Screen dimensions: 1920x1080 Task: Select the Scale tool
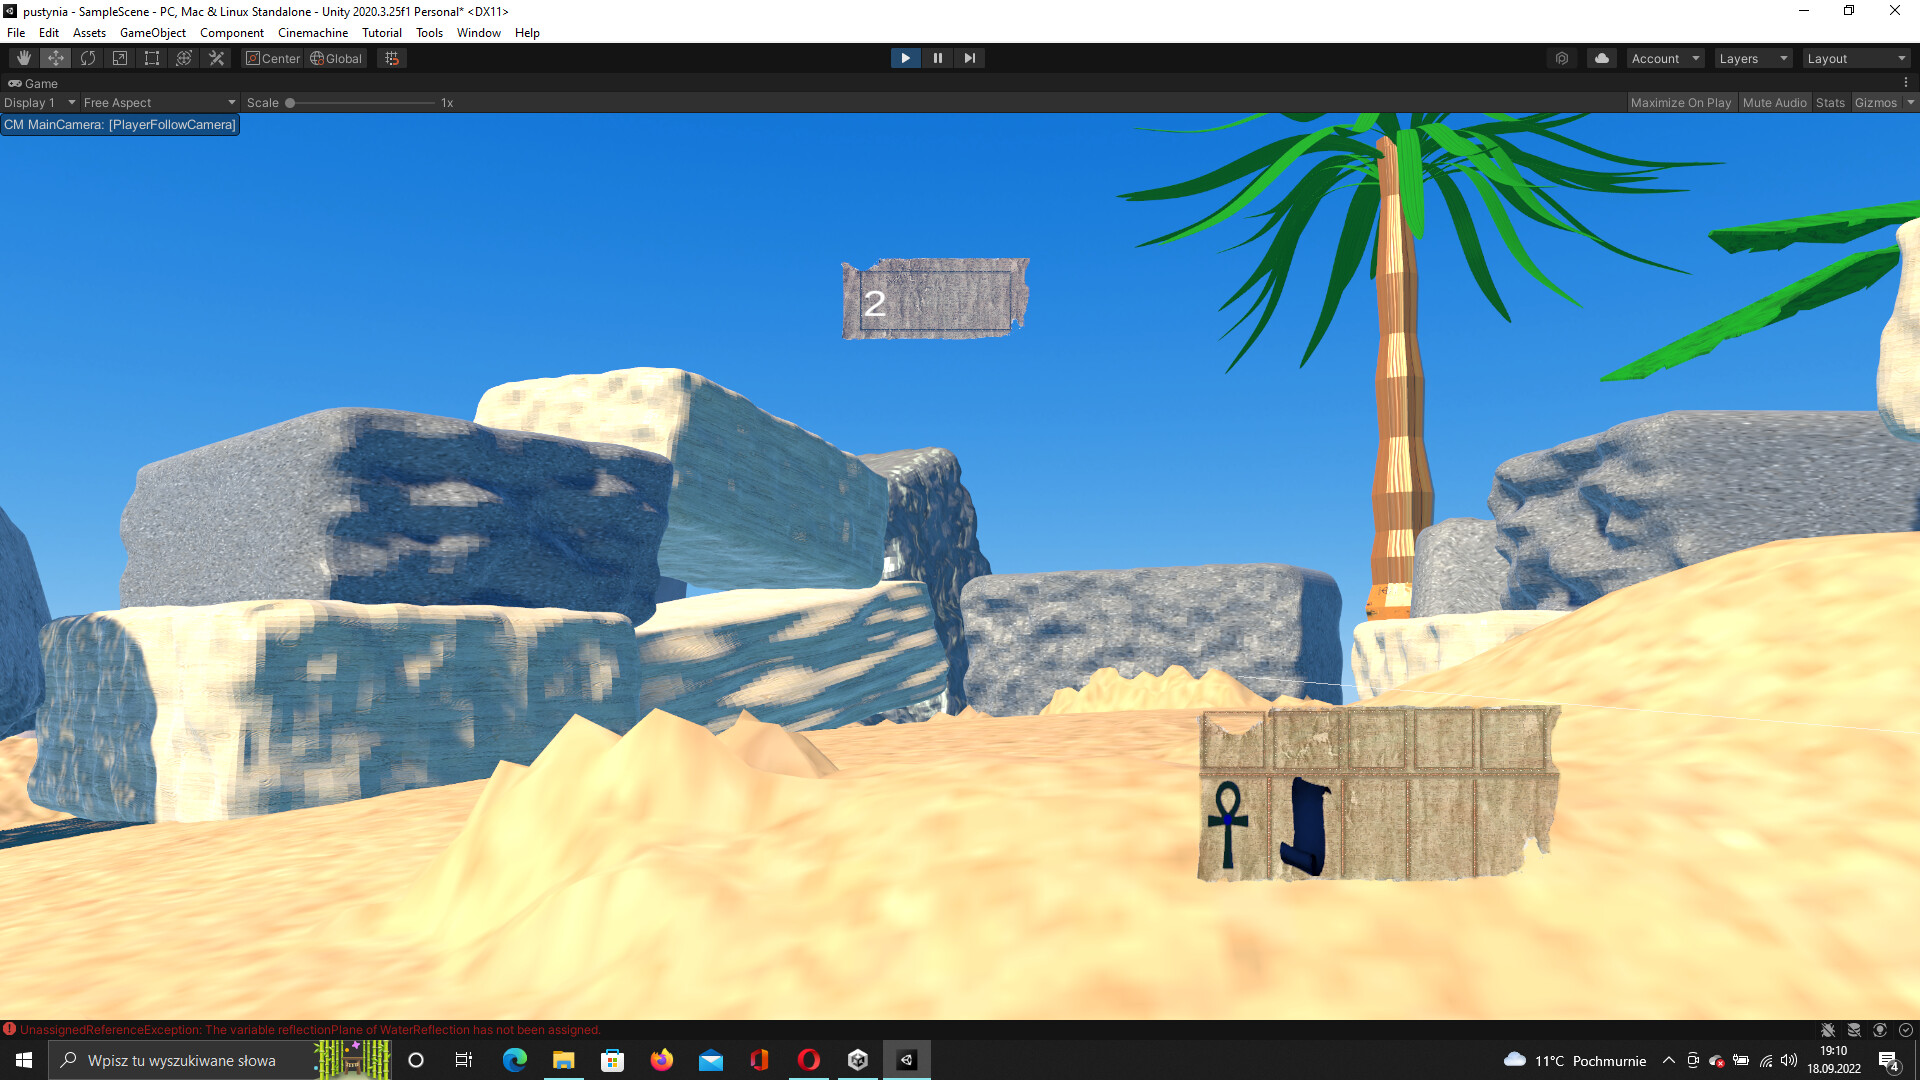pyautogui.click(x=120, y=58)
